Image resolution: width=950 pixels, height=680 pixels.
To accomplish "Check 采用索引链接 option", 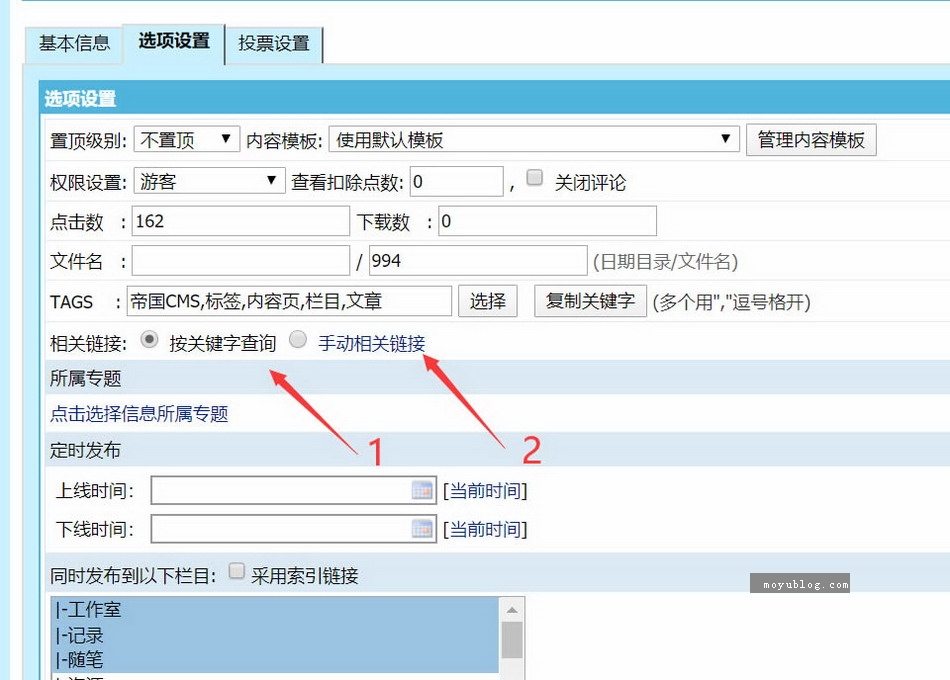I will [x=236, y=570].
